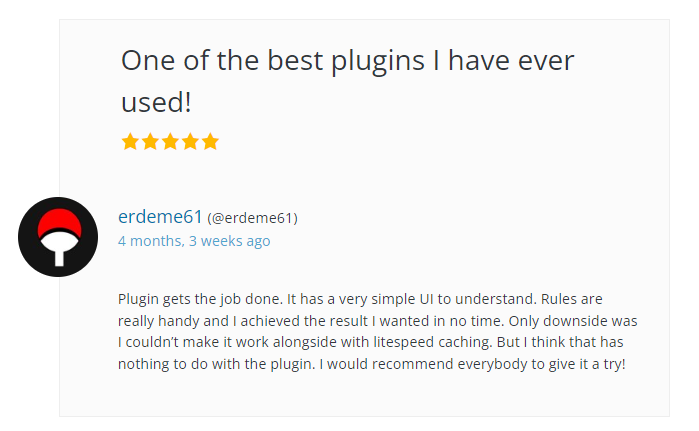
Task: Click the second gold rating star
Action: (150, 142)
